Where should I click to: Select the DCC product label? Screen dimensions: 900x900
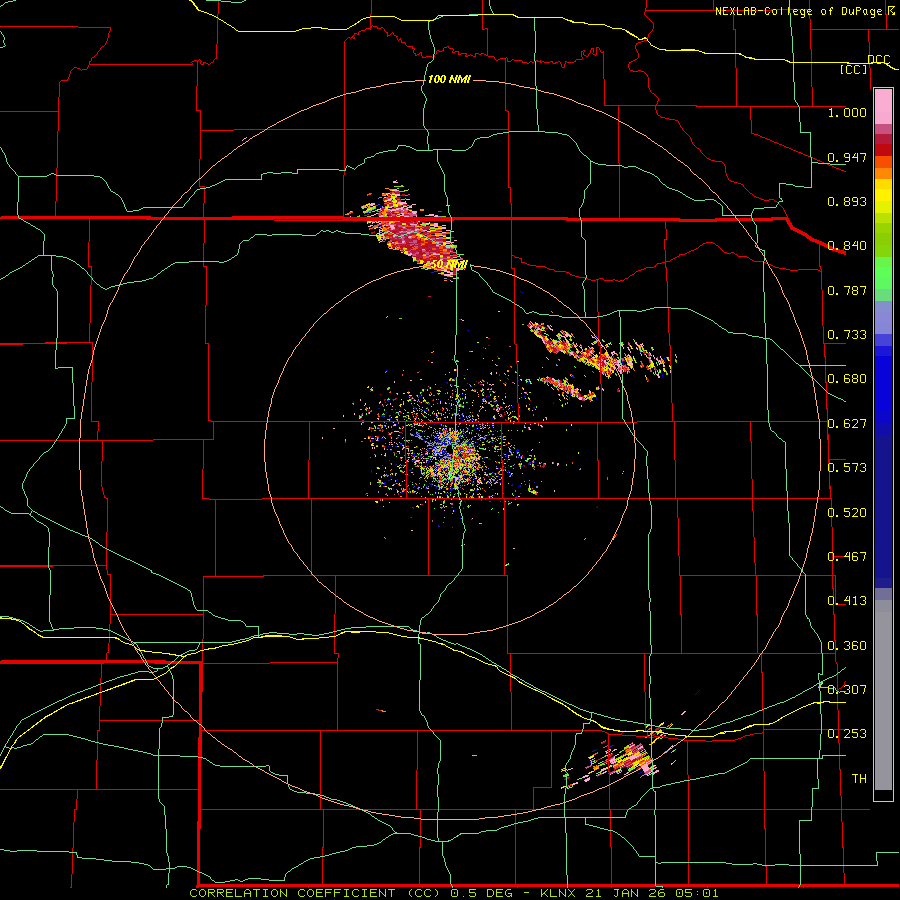(x=878, y=59)
